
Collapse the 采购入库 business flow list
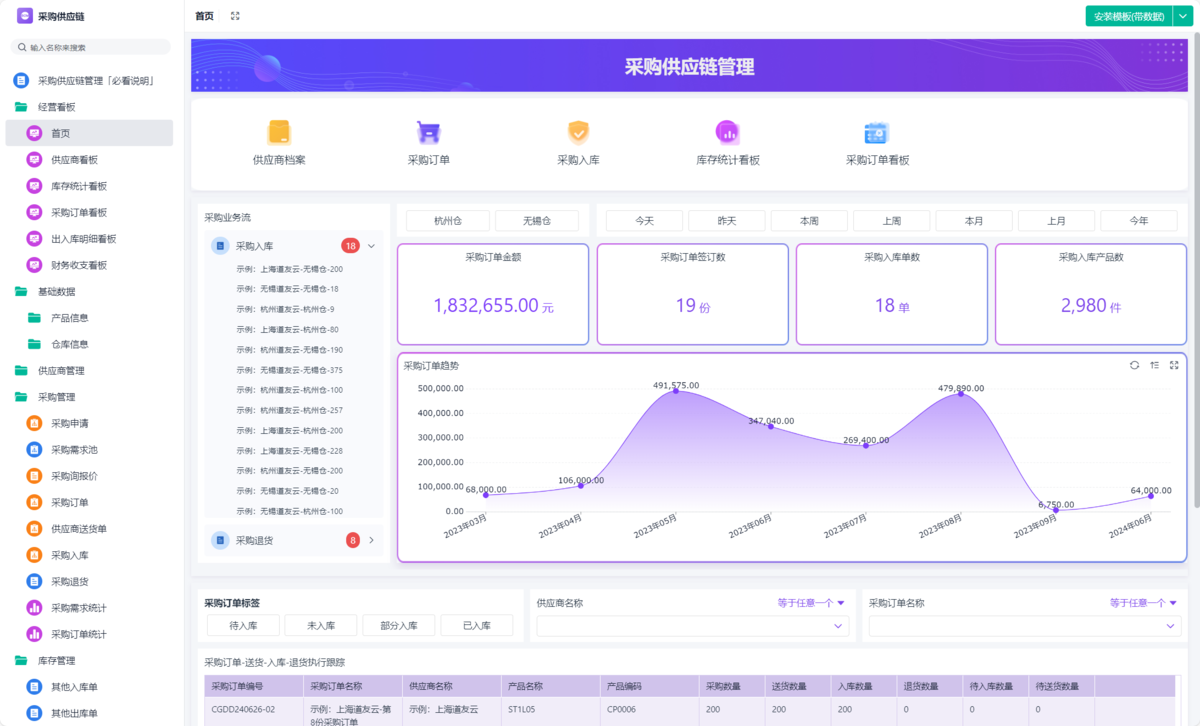click(371, 246)
